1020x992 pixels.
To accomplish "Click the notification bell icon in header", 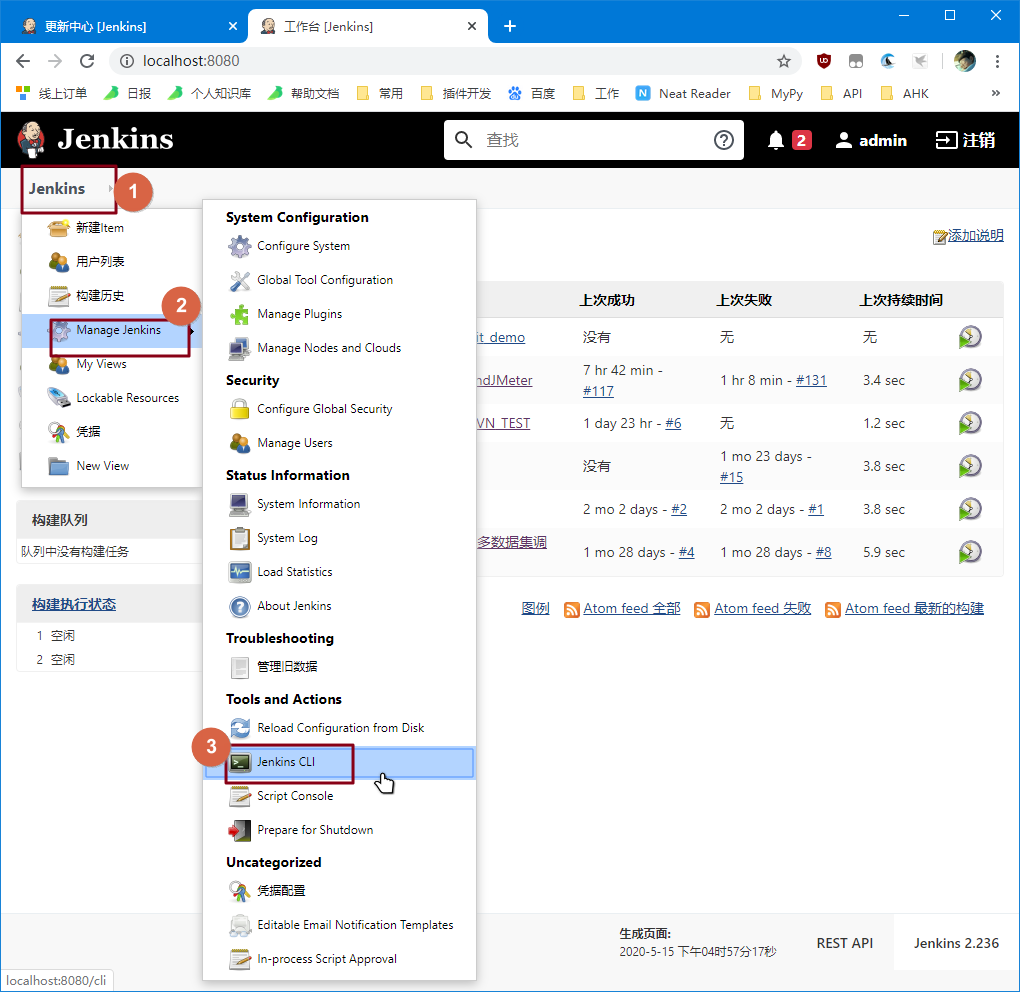I will [776, 140].
